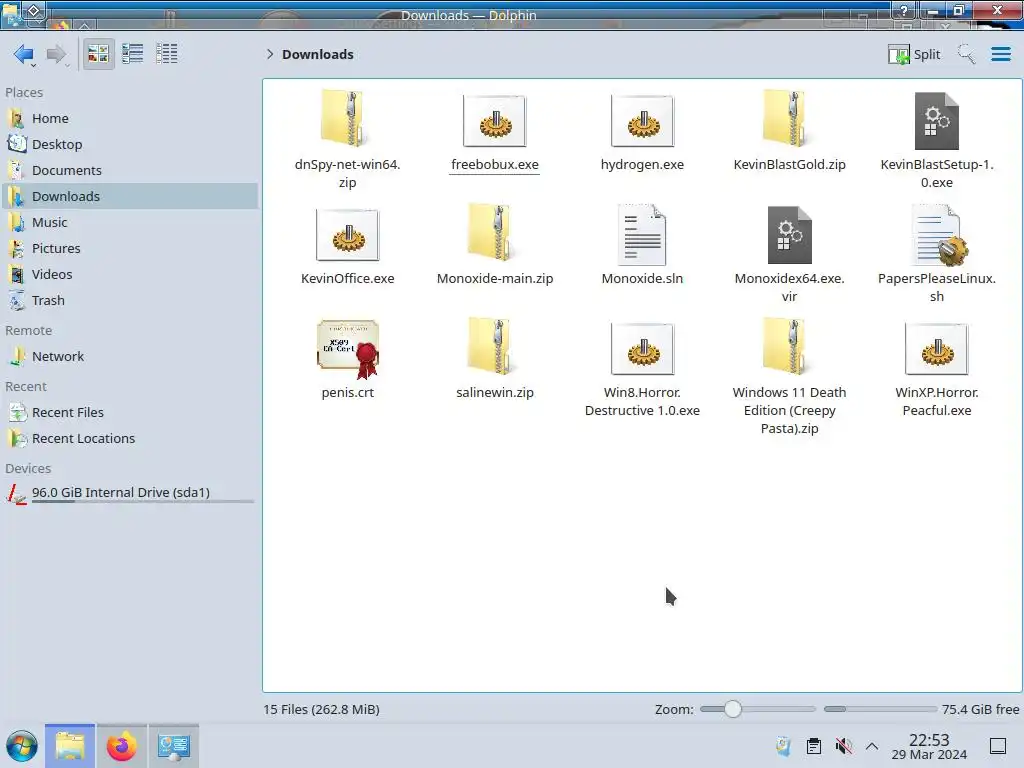Open the hamburger menu
The width and height of the screenshot is (1024, 768).
[x=1000, y=54]
